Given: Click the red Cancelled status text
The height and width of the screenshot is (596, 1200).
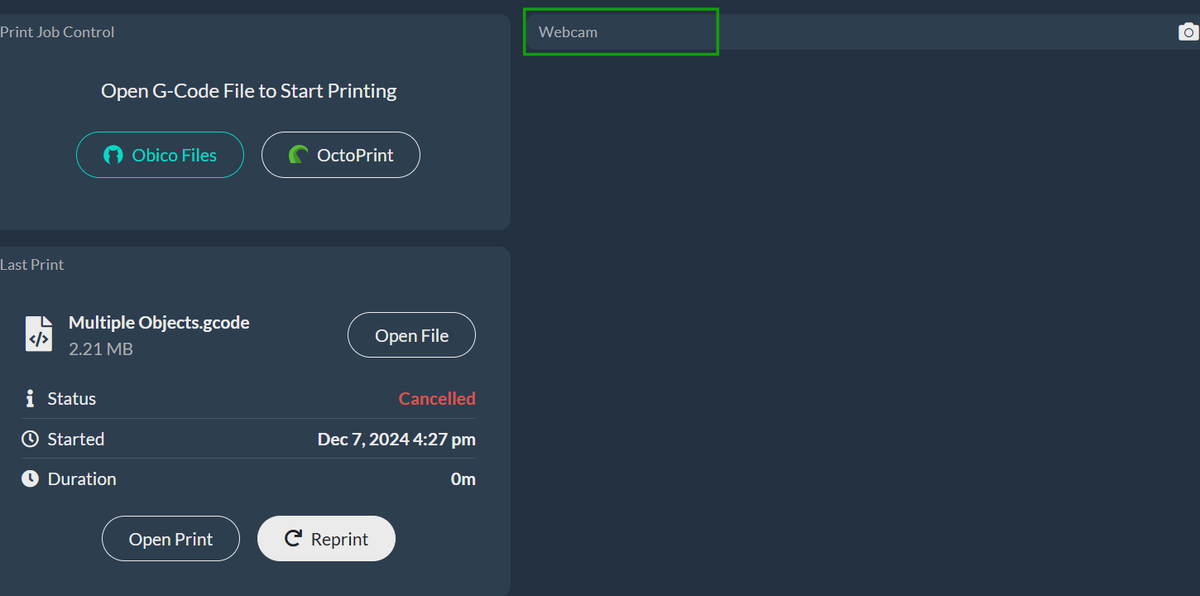Looking at the screenshot, I should pos(437,398).
